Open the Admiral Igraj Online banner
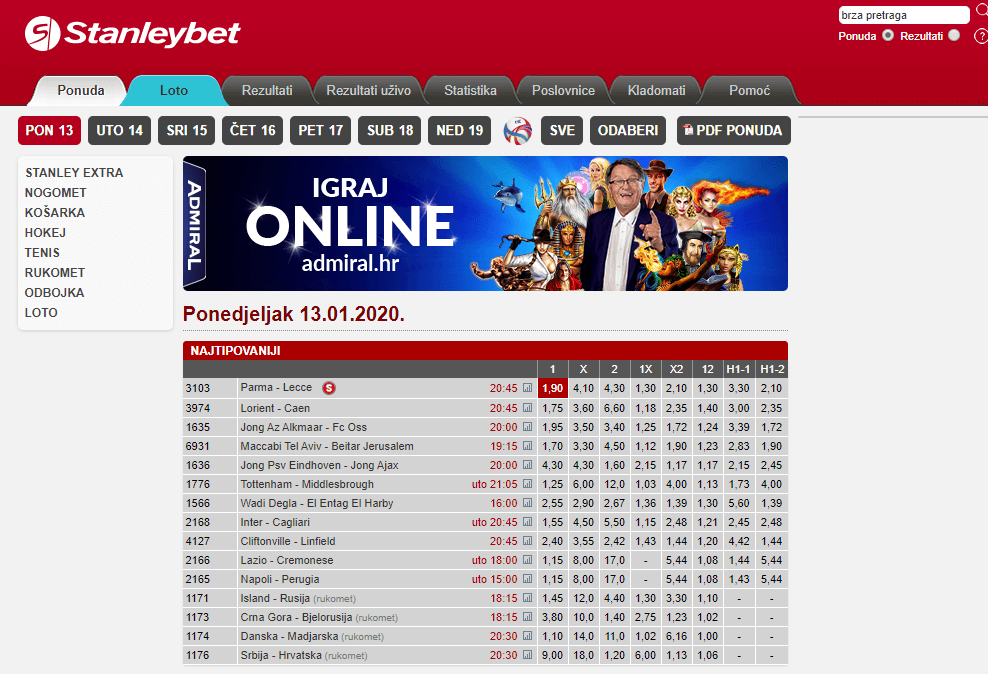Image resolution: width=988 pixels, height=674 pixels. pos(485,224)
